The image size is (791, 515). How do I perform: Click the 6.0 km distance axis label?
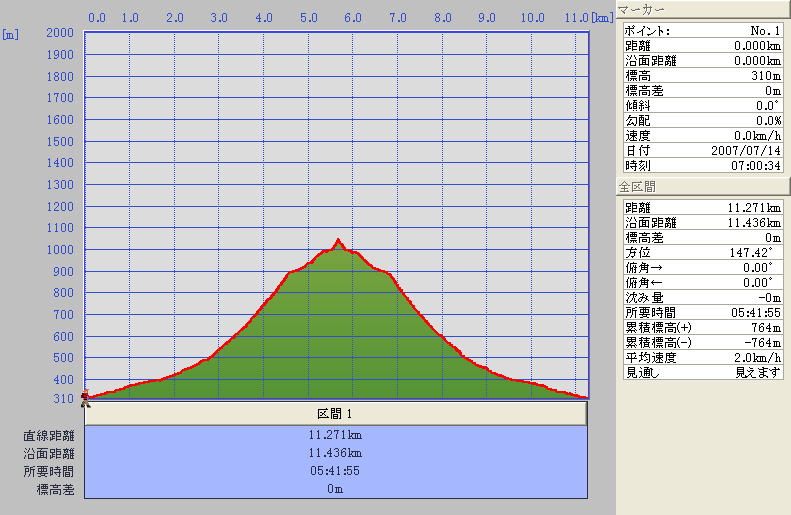point(353,18)
